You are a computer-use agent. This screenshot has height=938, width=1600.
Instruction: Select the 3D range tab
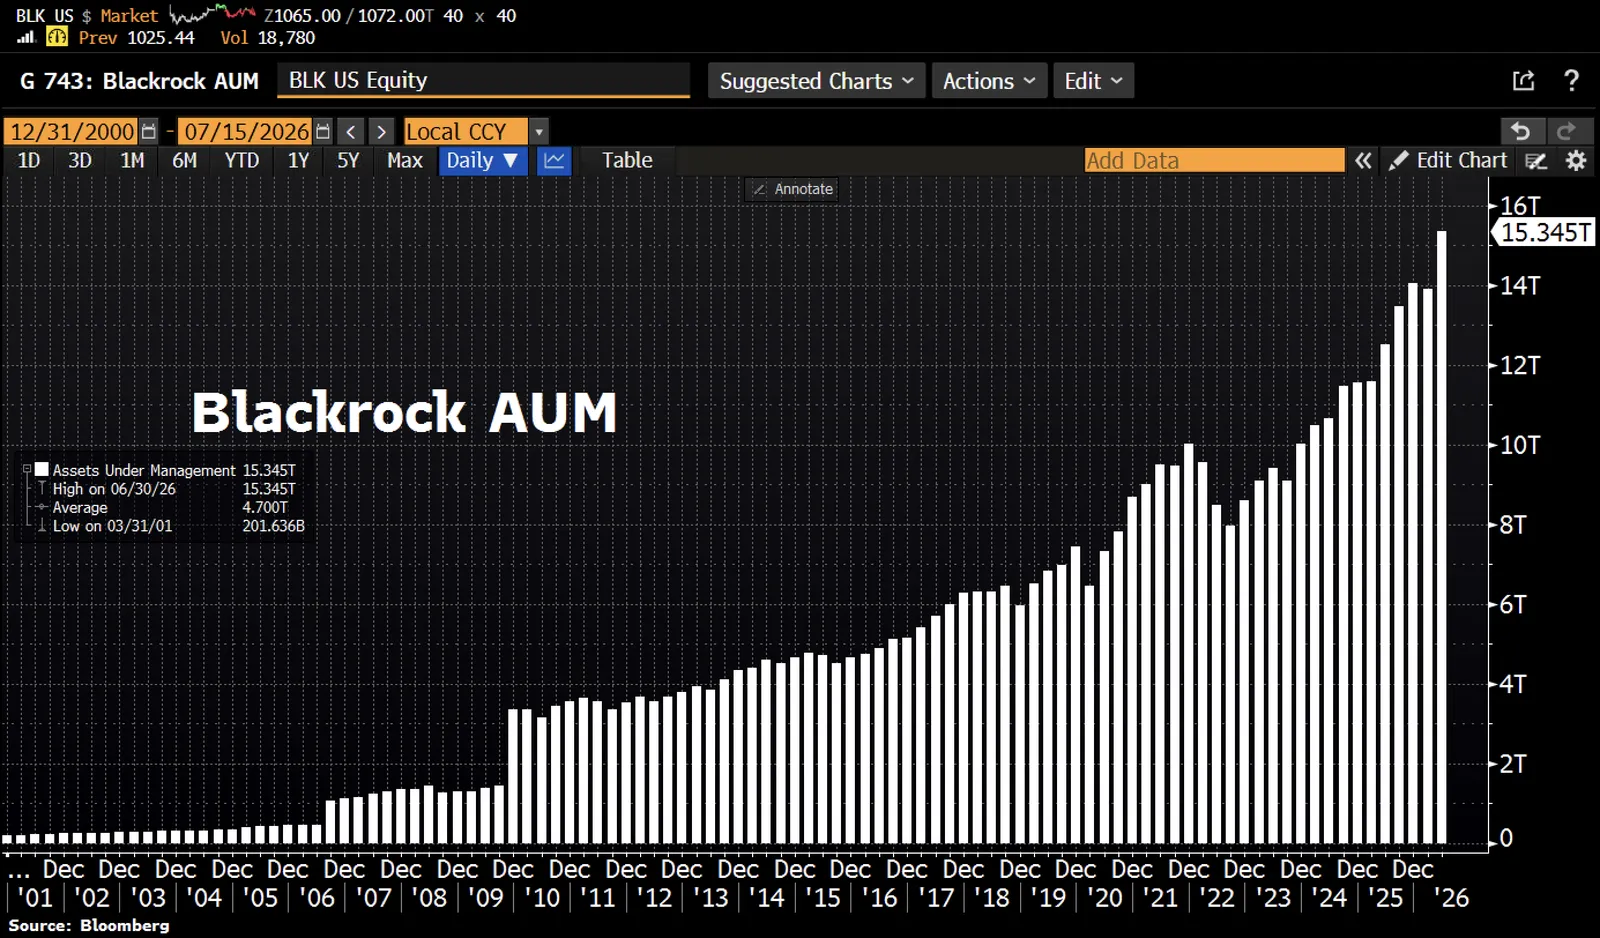[x=80, y=160]
